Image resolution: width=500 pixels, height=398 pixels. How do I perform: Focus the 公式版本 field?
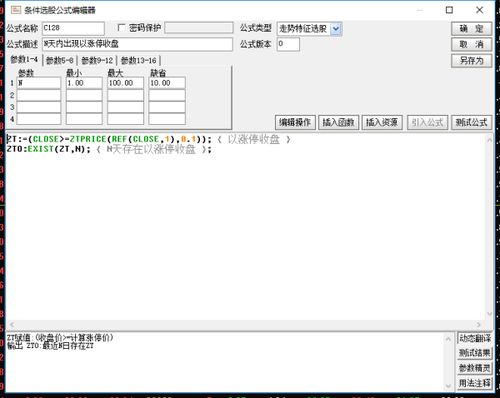[x=288, y=44]
